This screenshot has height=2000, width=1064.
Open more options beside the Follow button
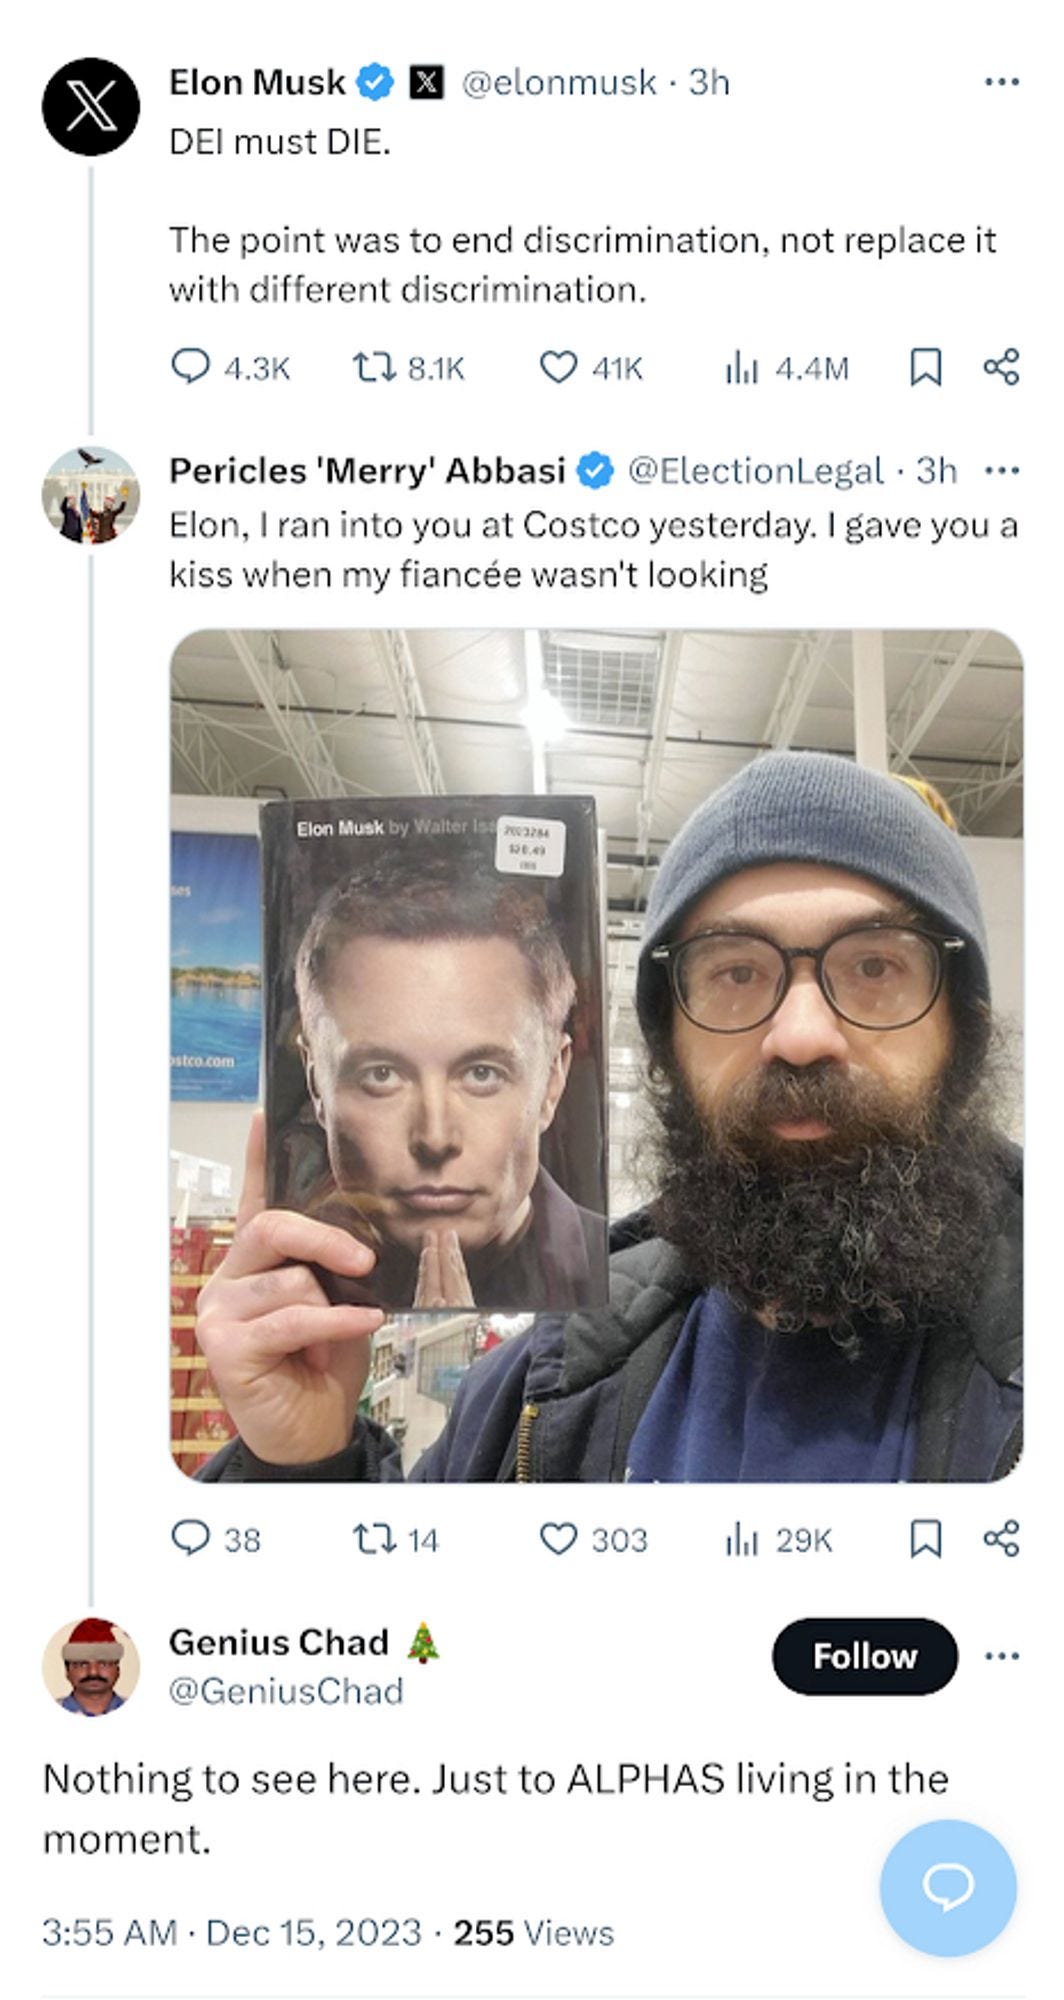[x=1001, y=1655]
